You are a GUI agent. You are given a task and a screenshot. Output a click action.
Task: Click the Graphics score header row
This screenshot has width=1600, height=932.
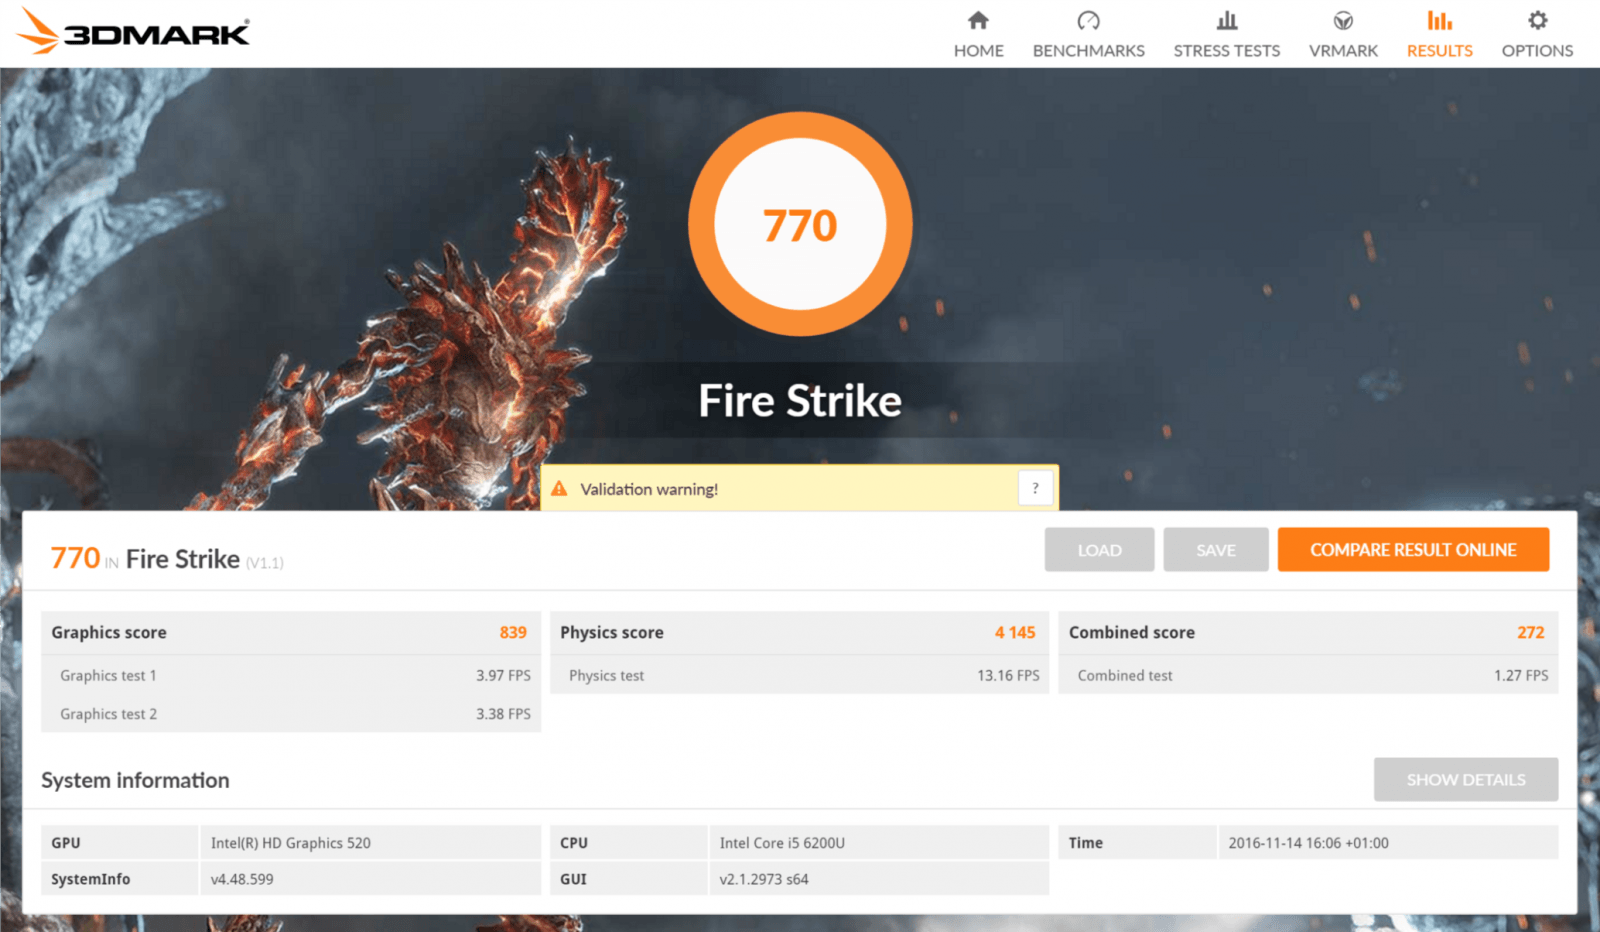pyautogui.click(x=290, y=633)
